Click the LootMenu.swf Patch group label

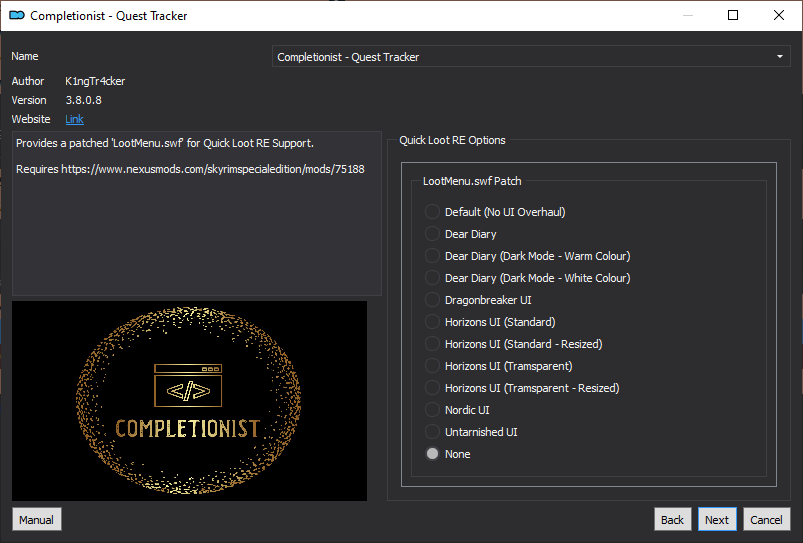pyautogui.click(x=472, y=181)
